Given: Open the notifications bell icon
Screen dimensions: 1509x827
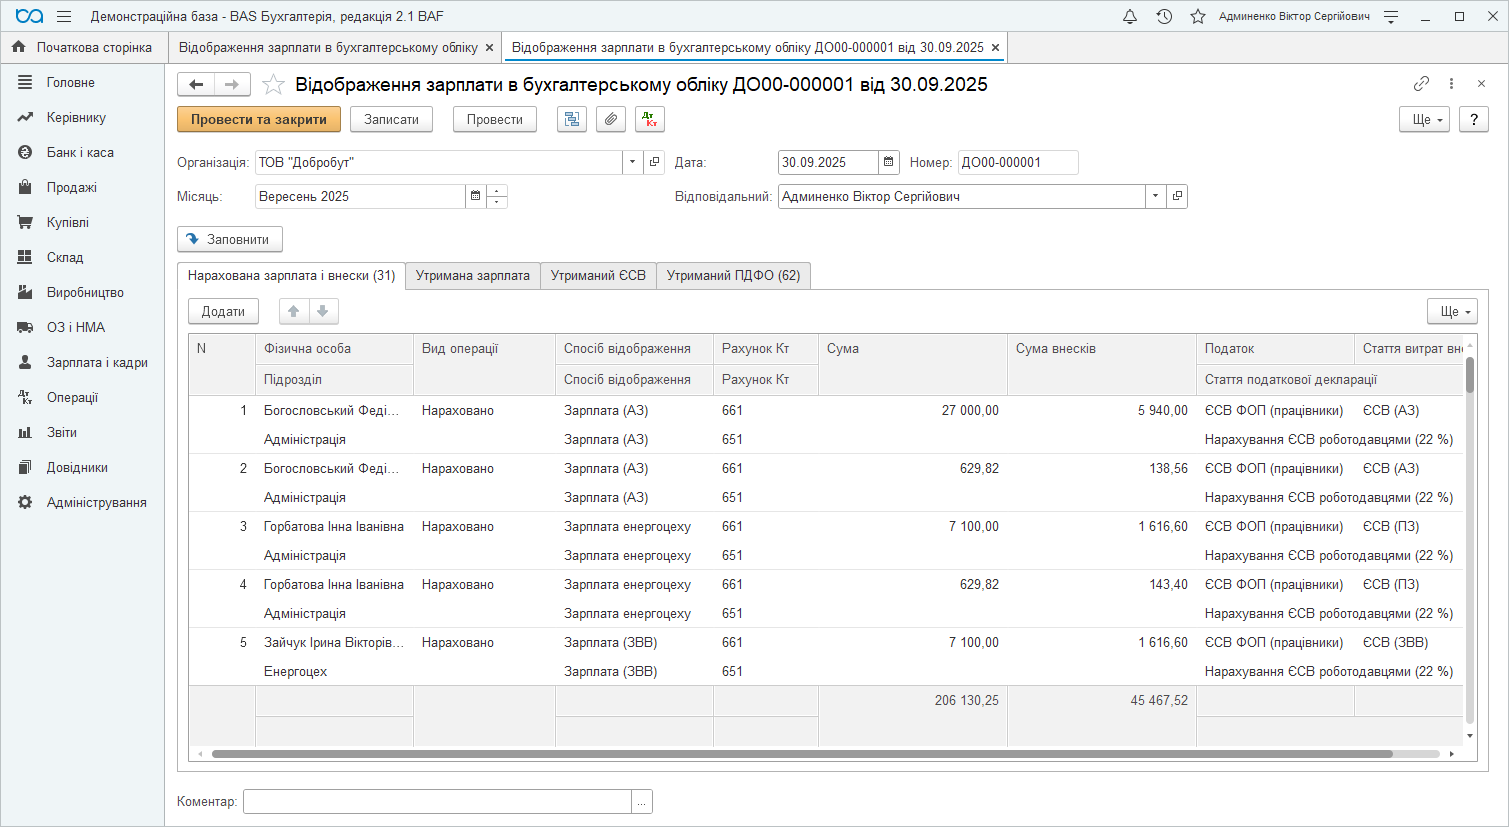Looking at the screenshot, I should pos(1130,17).
